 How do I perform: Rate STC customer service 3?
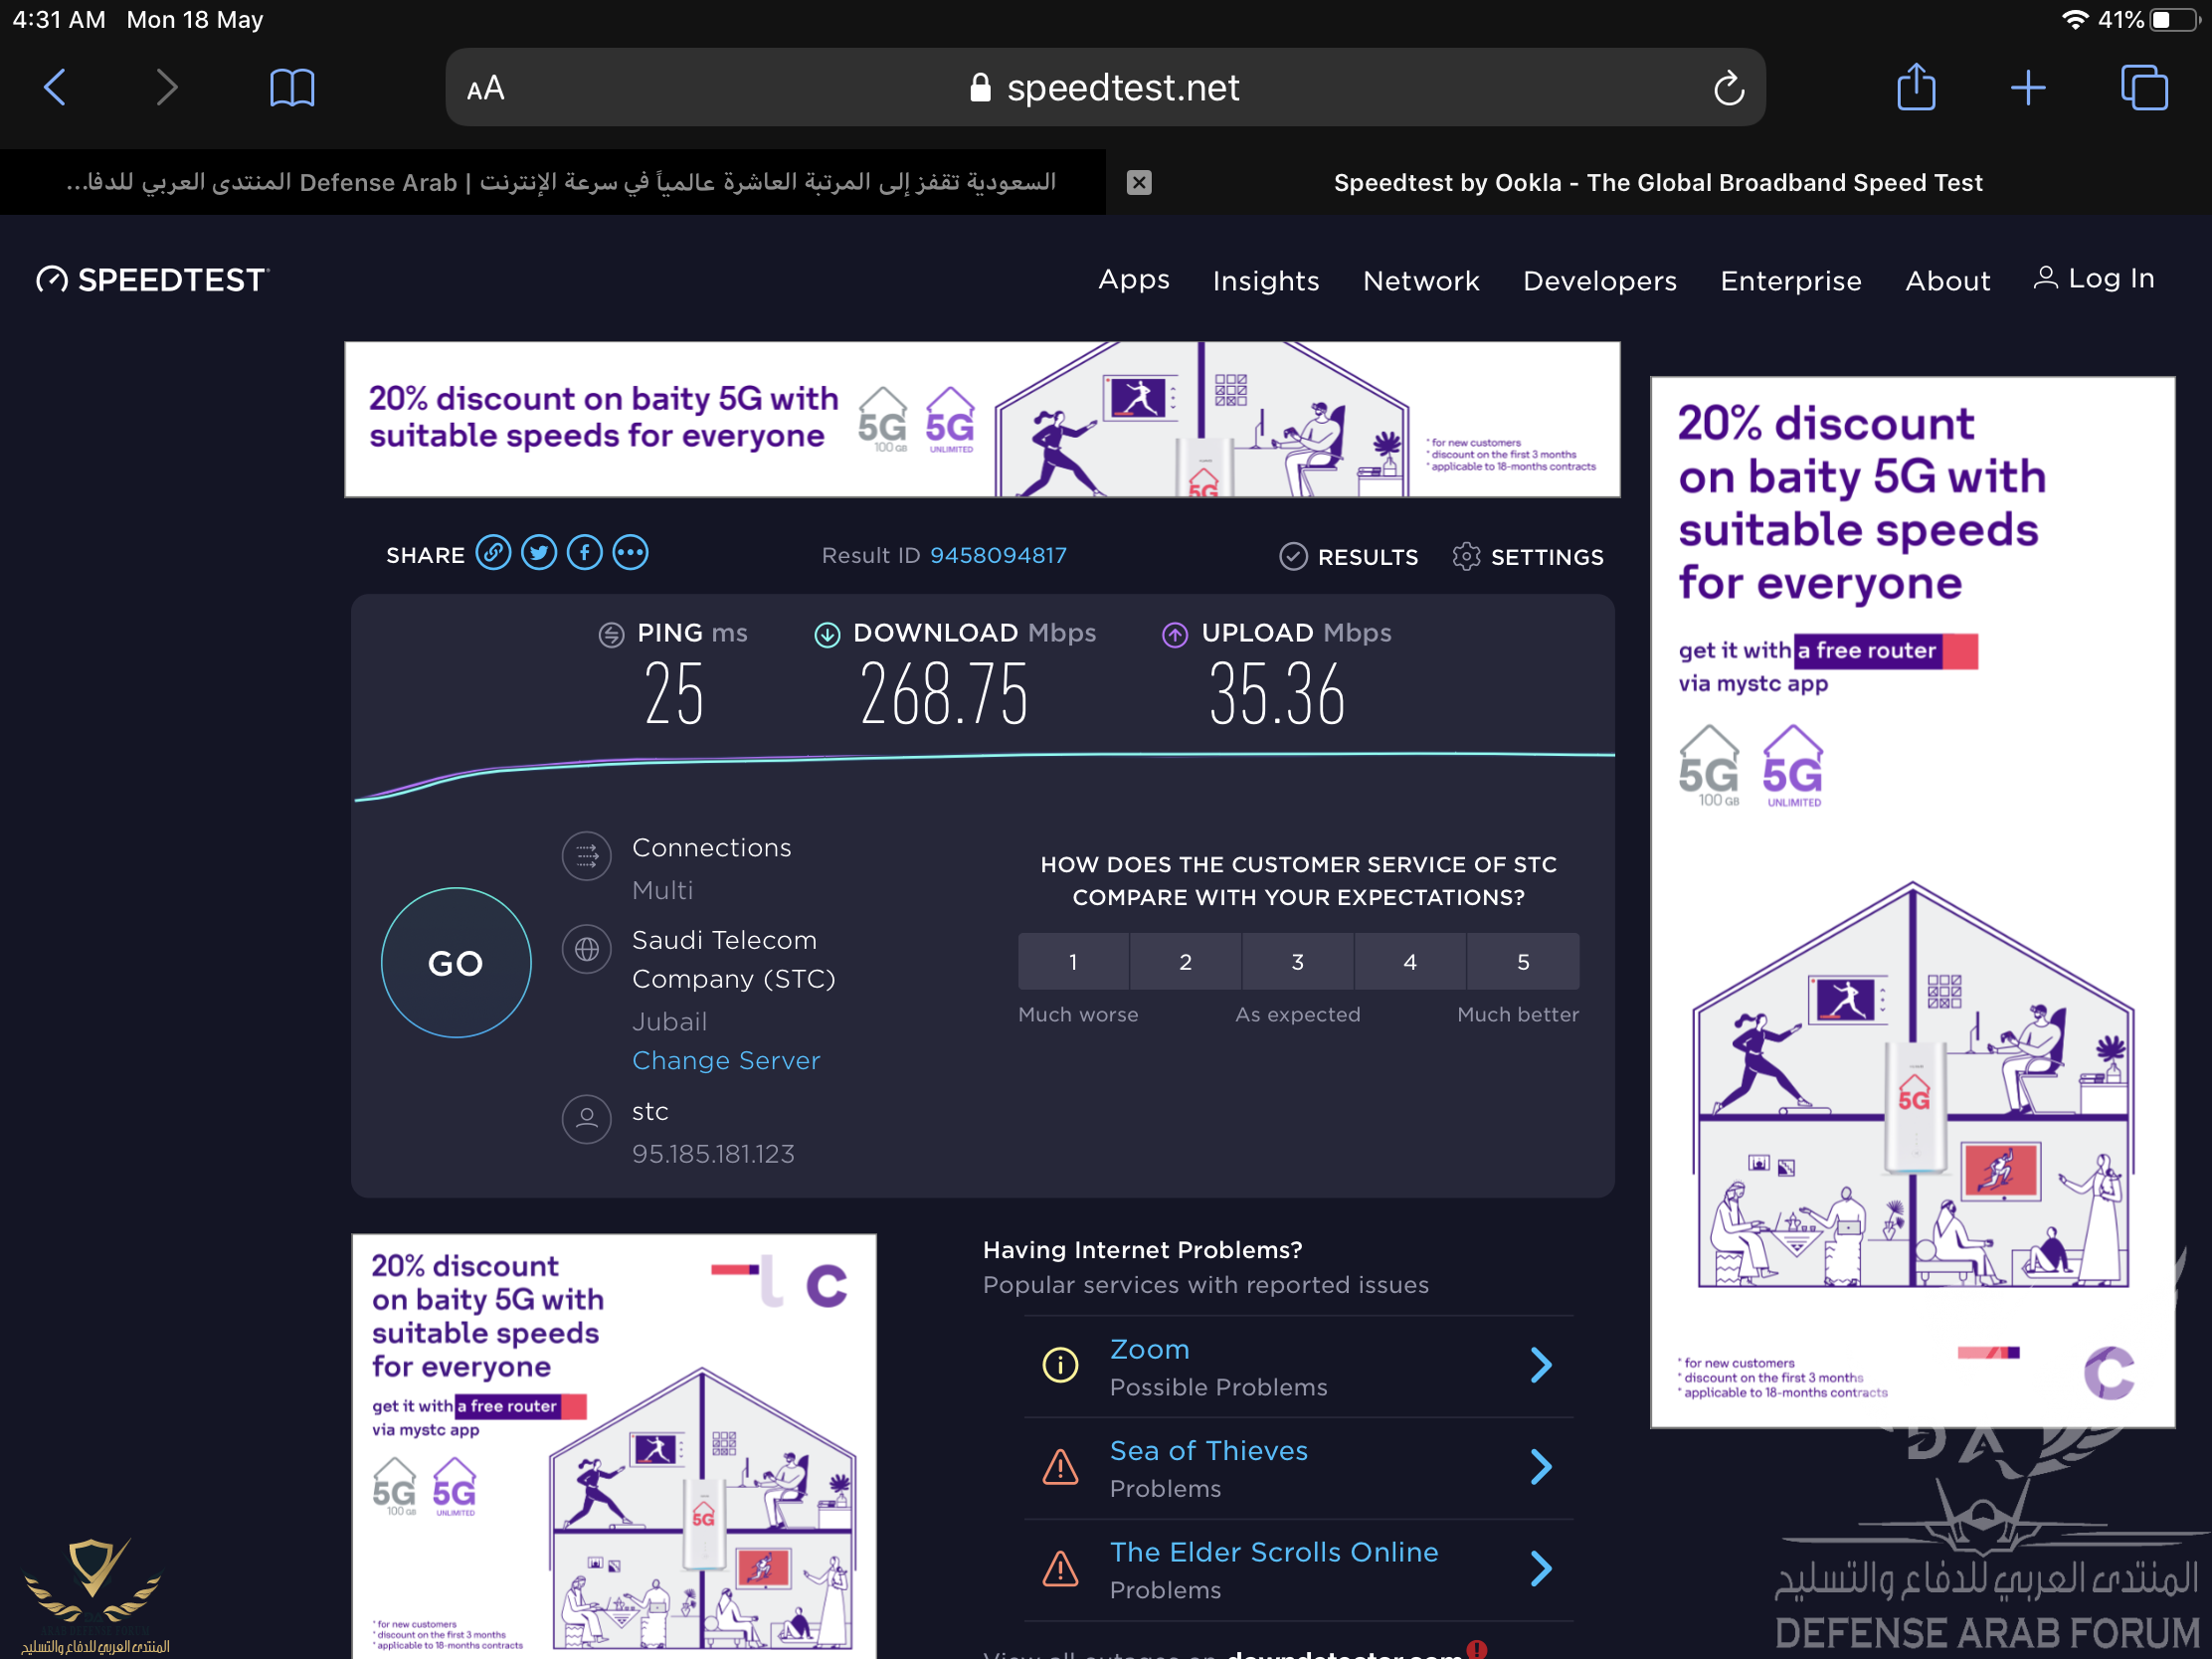click(x=1298, y=962)
